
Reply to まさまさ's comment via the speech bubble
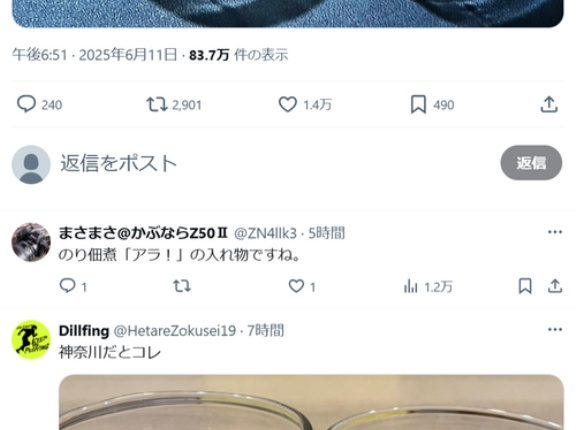click(x=68, y=286)
